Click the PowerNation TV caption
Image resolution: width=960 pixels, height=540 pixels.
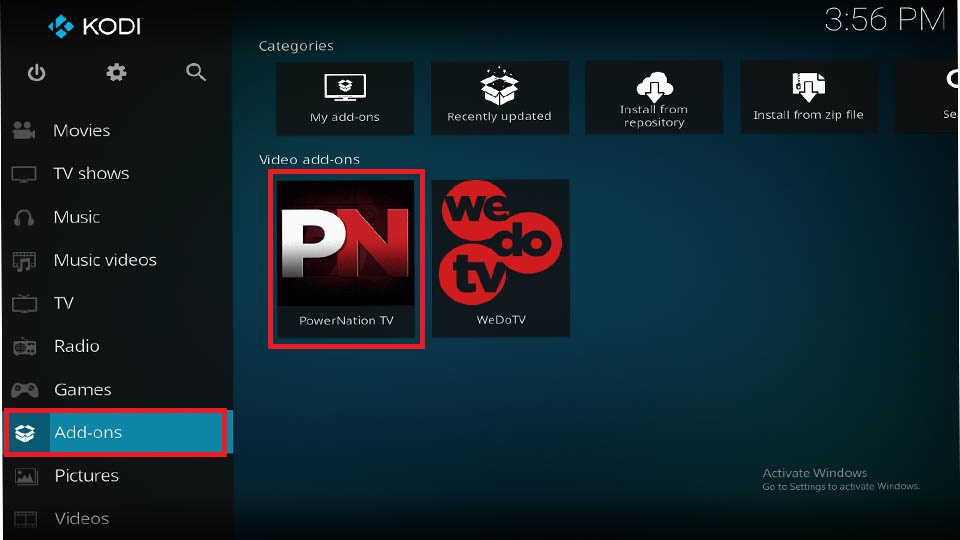[346, 320]
